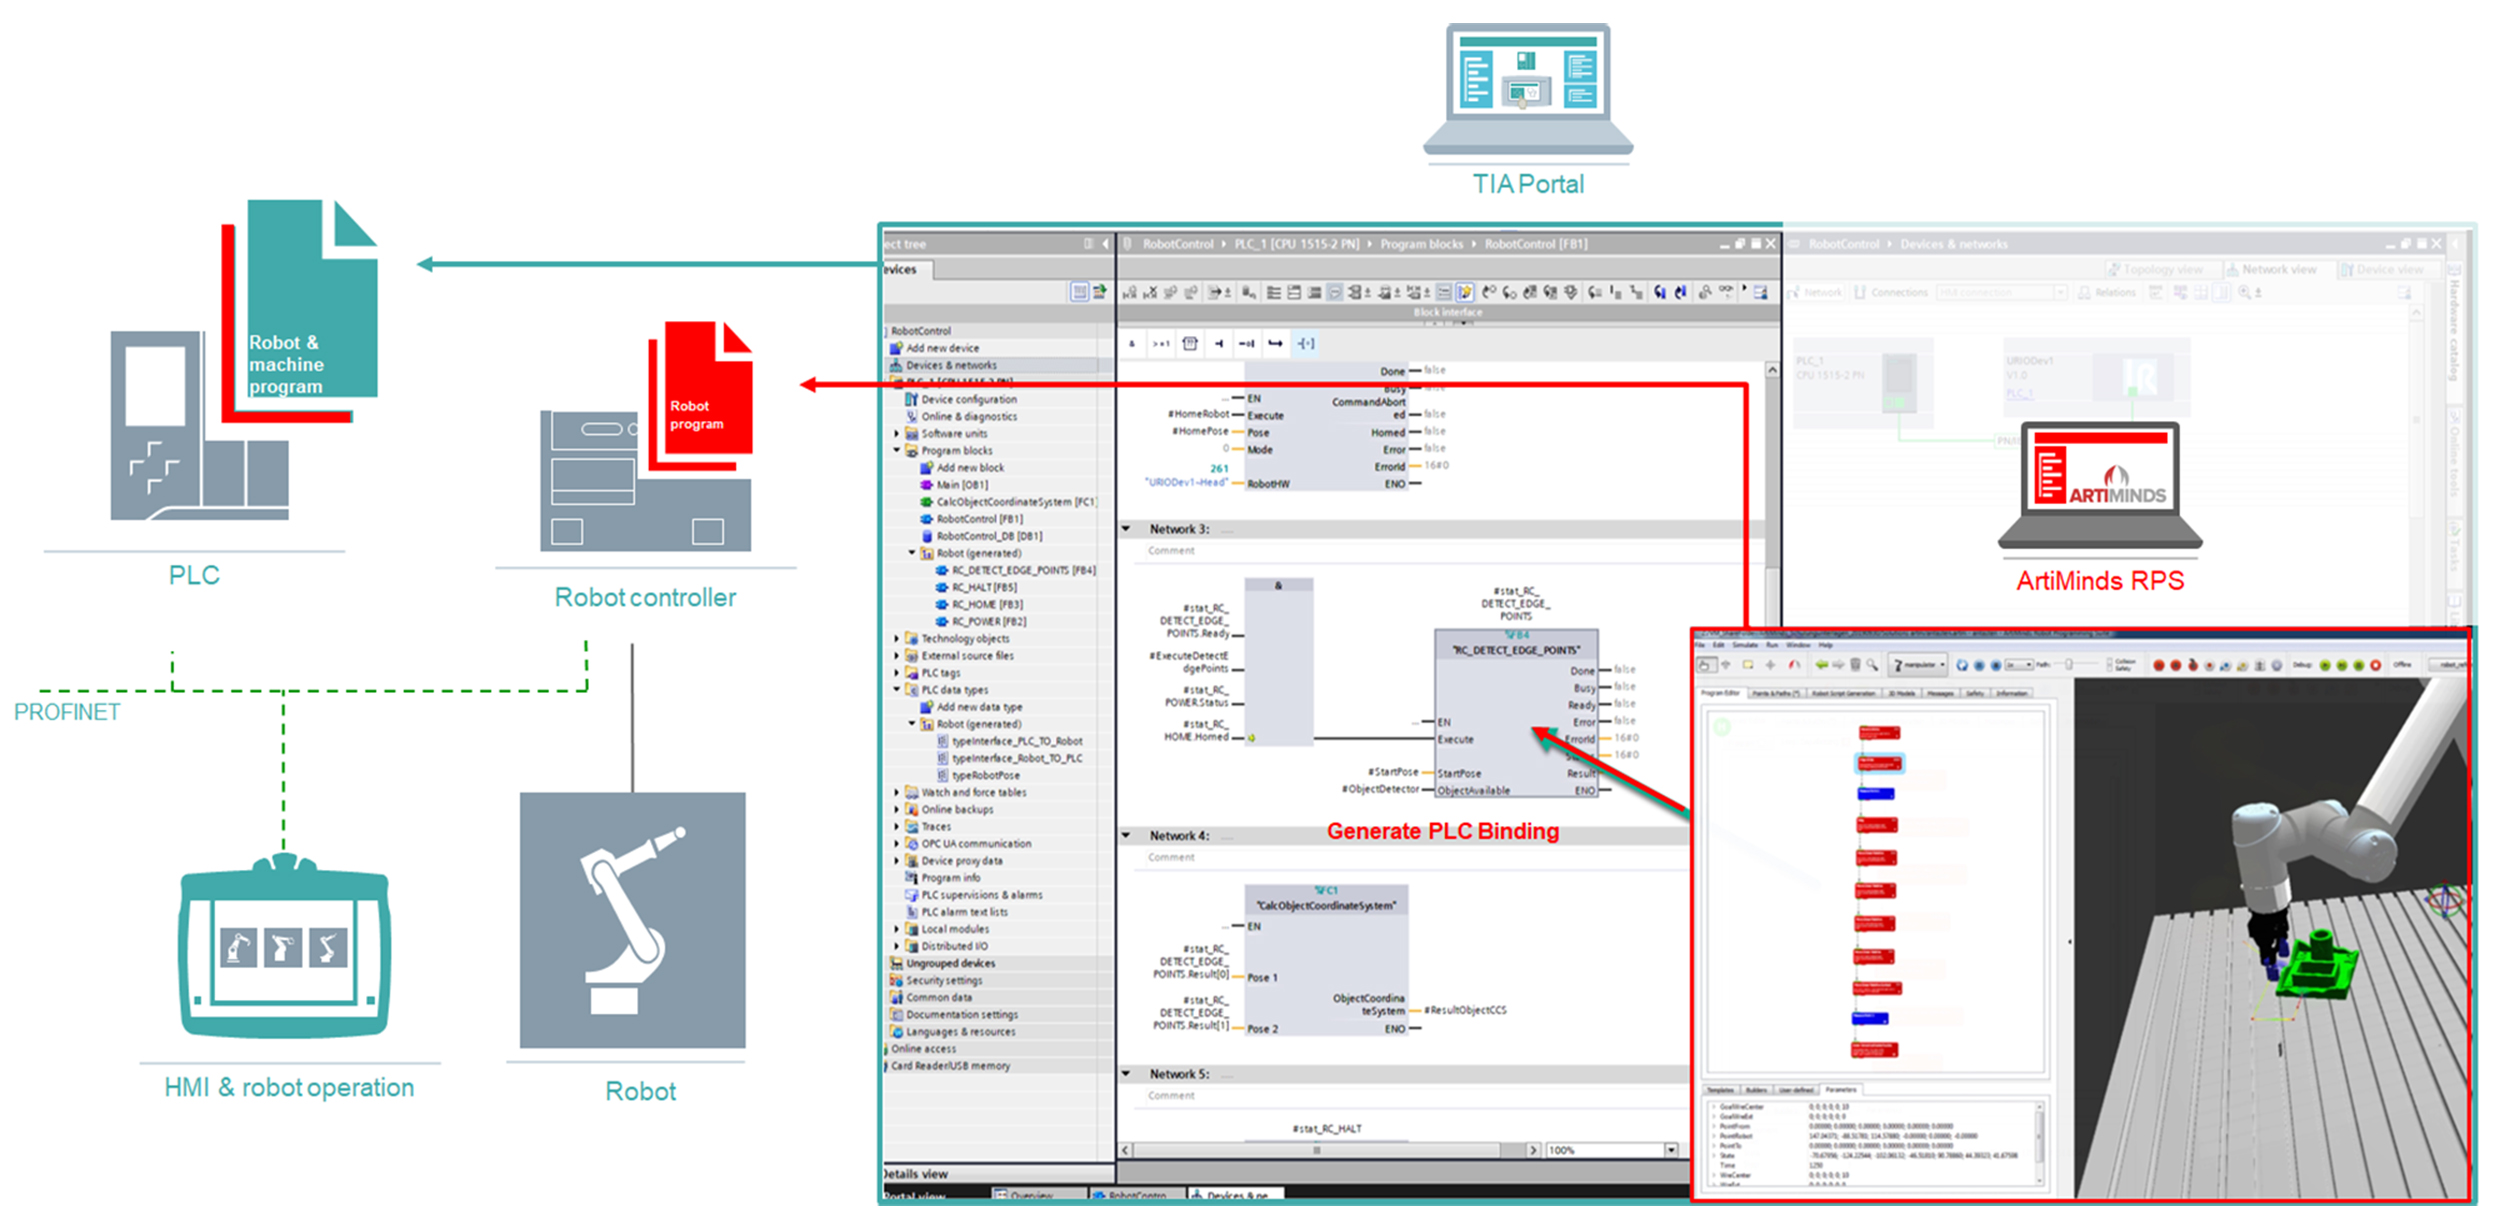This screenshot has width=2500, height=1229.
Task: Click the delete network toolbar icon in editor
Action: tap(1149, 292)
